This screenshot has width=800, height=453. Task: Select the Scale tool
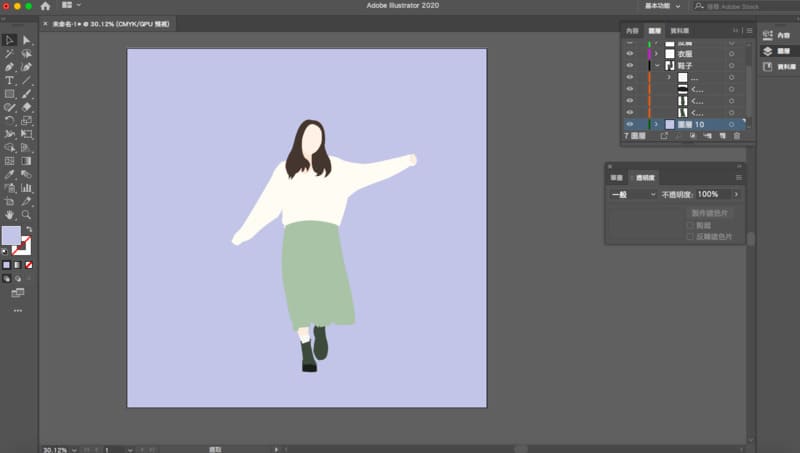27,120
